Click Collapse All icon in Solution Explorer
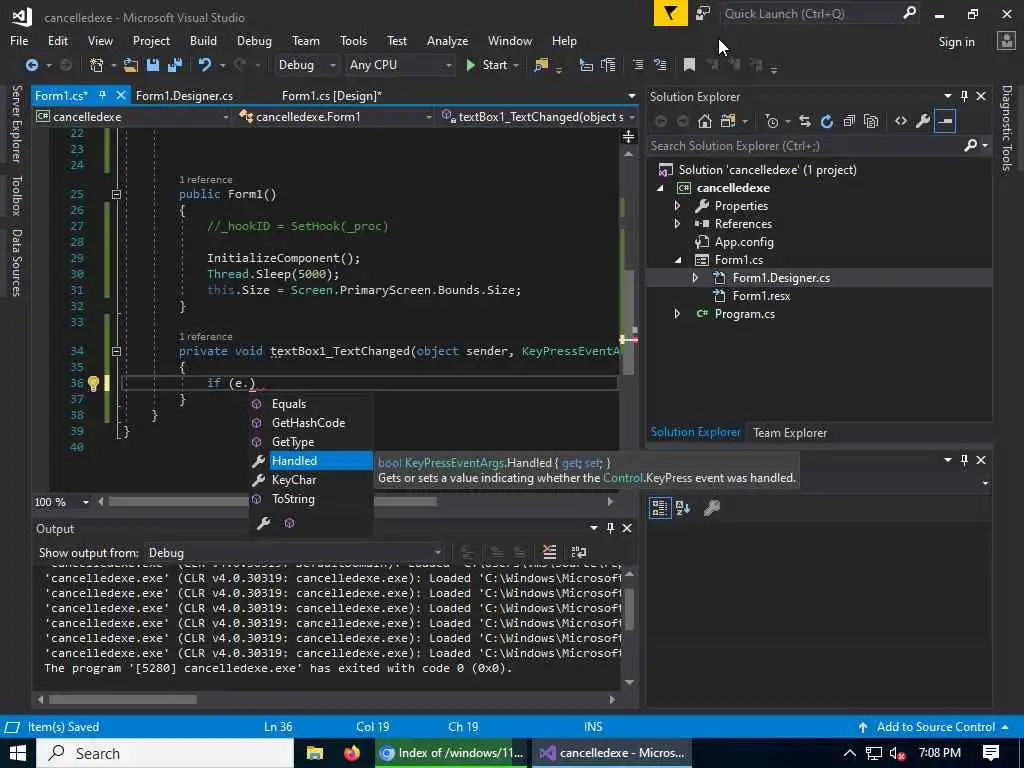This screenshot has width=1024, height=768. coord(849,121)
